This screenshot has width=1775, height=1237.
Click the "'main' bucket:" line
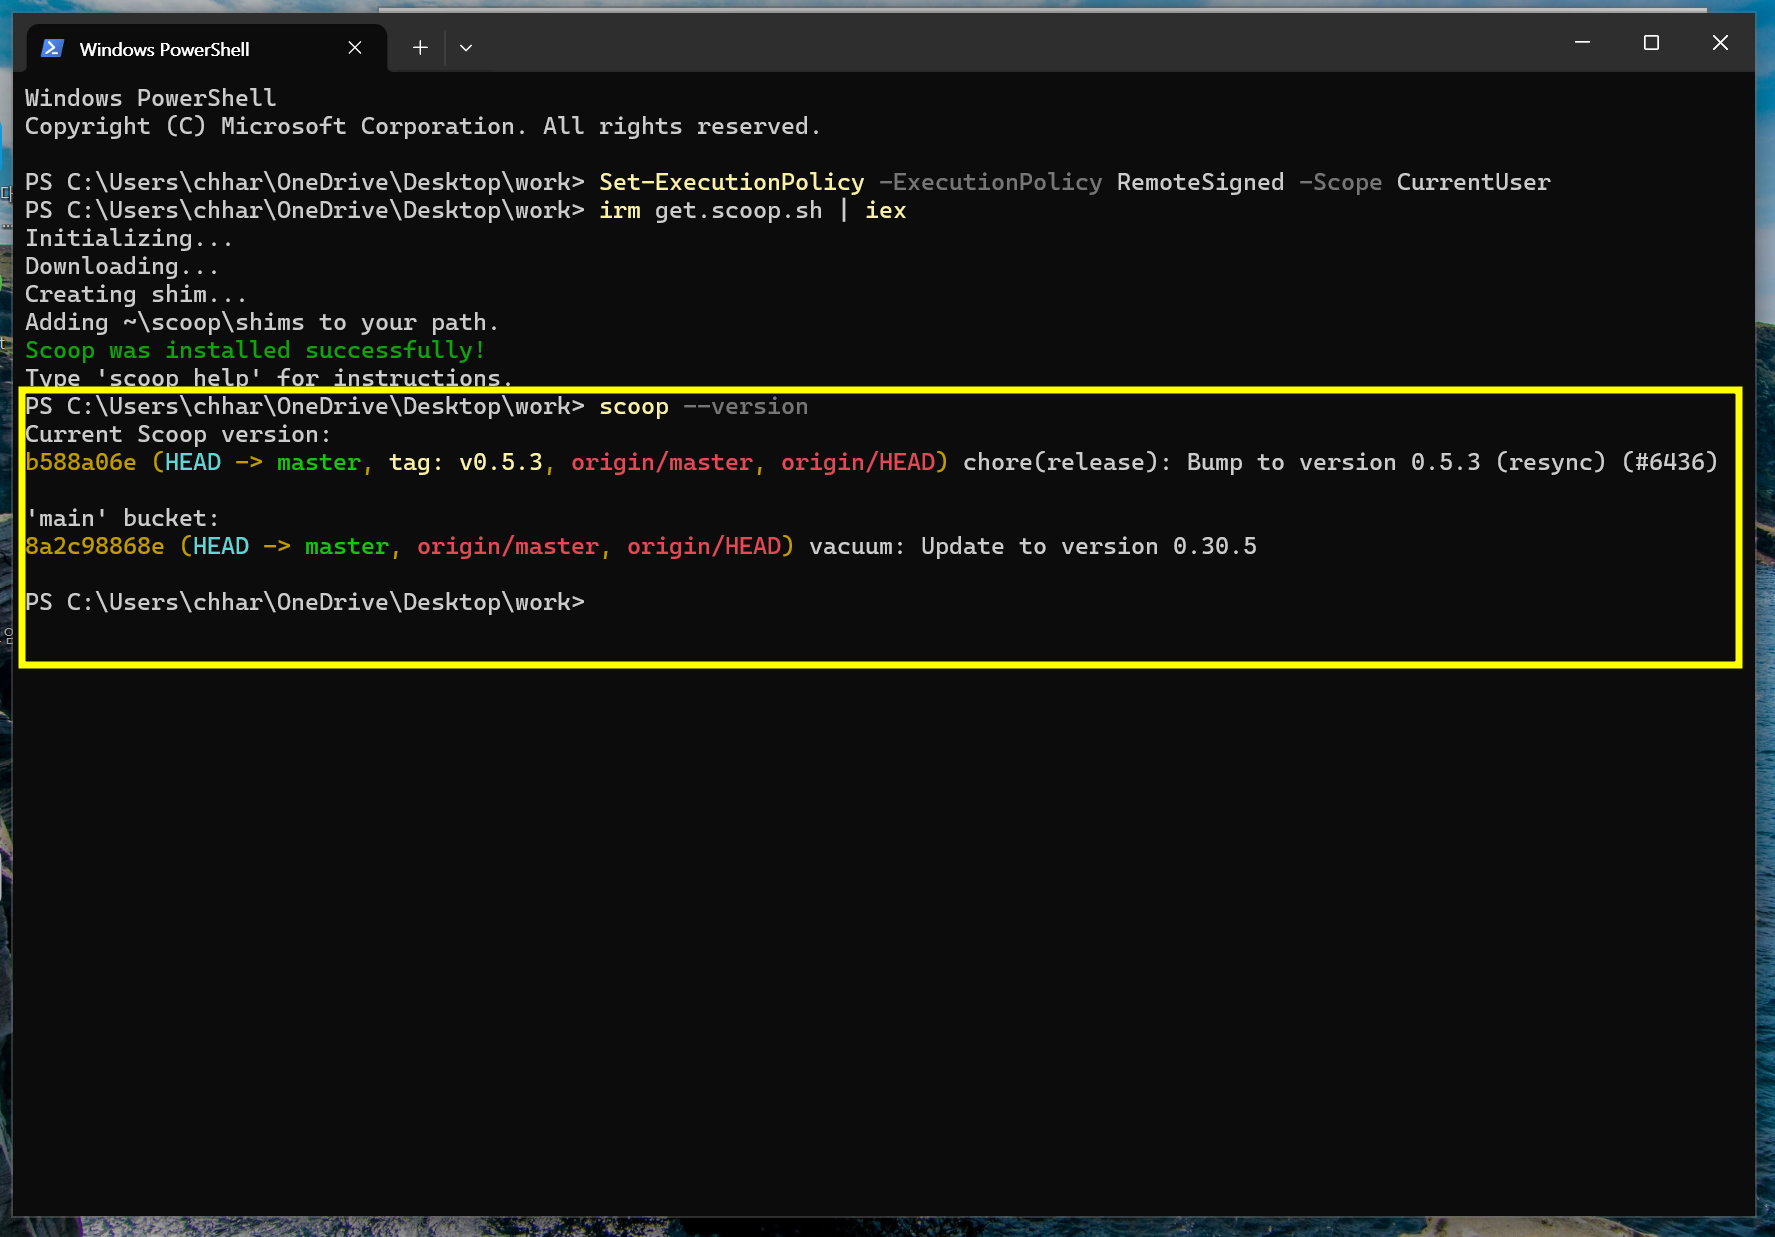tap(122, 518)
